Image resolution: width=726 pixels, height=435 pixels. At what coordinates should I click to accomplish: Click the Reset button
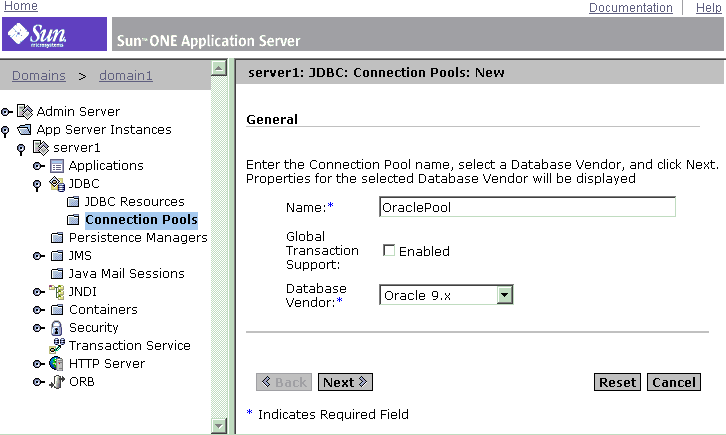[617, 382]
